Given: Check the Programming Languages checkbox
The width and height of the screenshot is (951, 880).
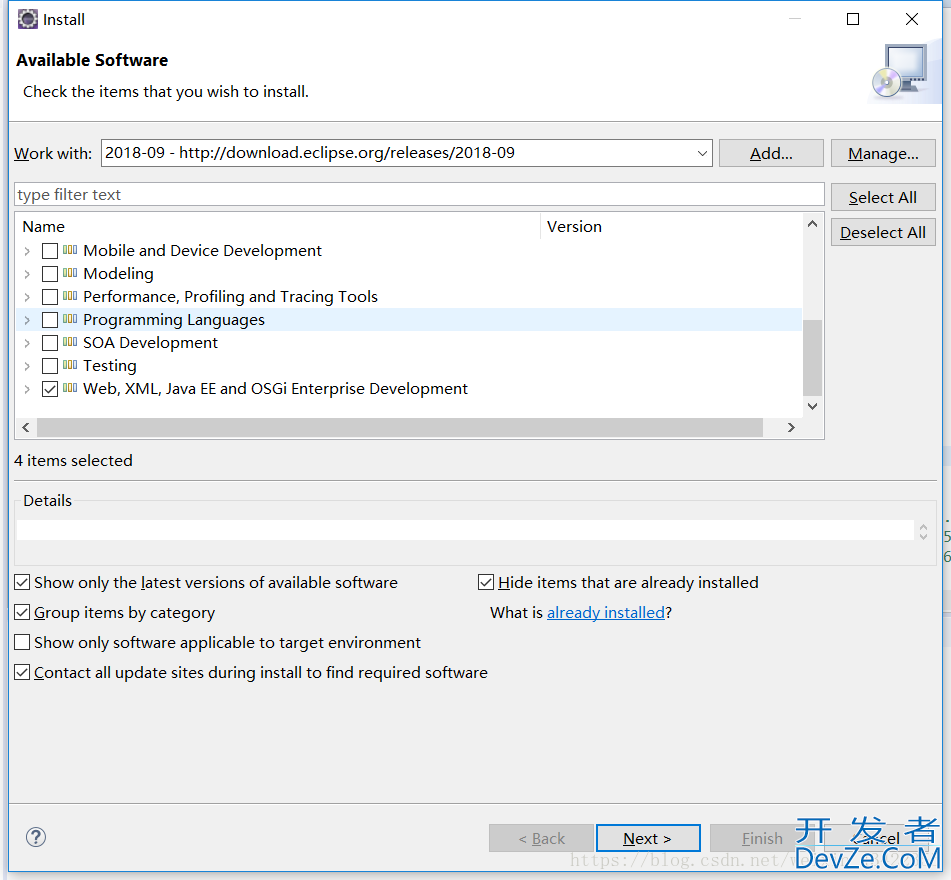Looking at the screenshot, I should coord(50,320).
